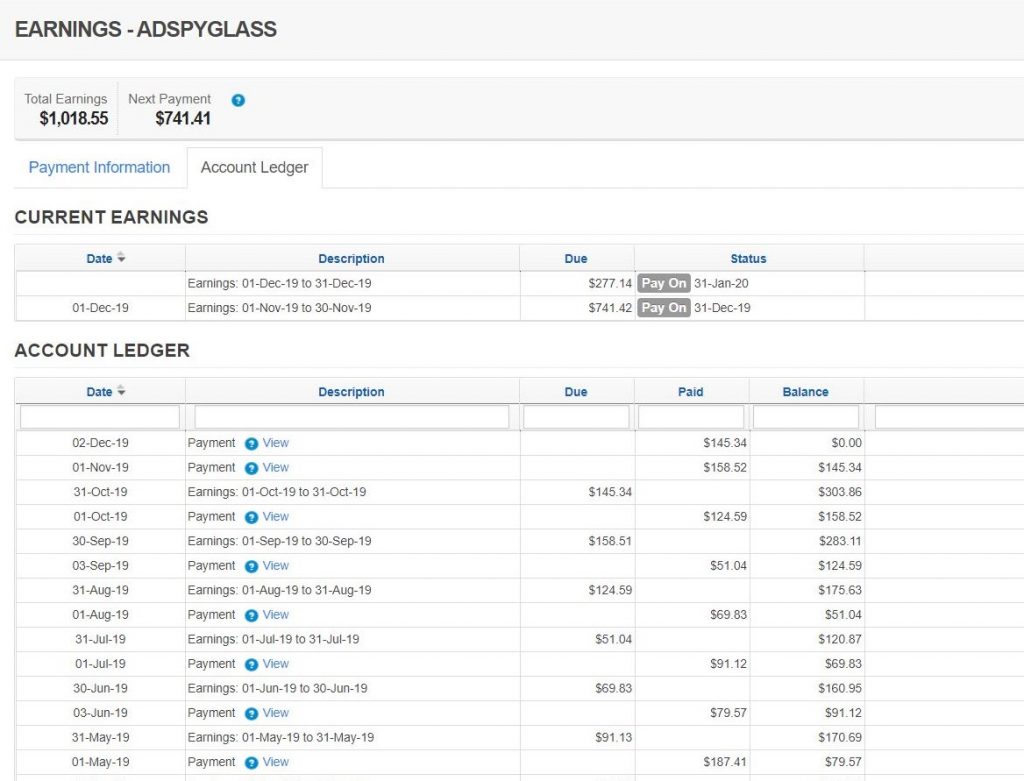This screenshot has height=781, width=1024.
Task: Click help icon on 03-Sep-19 payment row
Action: (x=251, y=566)
